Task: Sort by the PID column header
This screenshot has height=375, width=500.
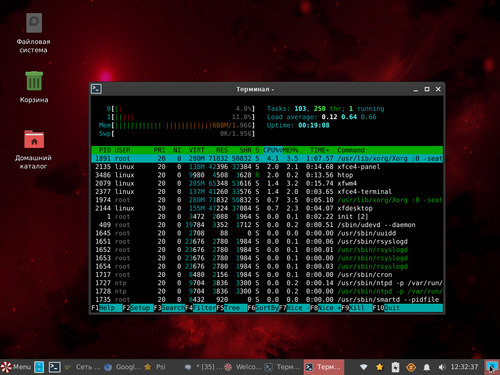Action: click(105, 150)
